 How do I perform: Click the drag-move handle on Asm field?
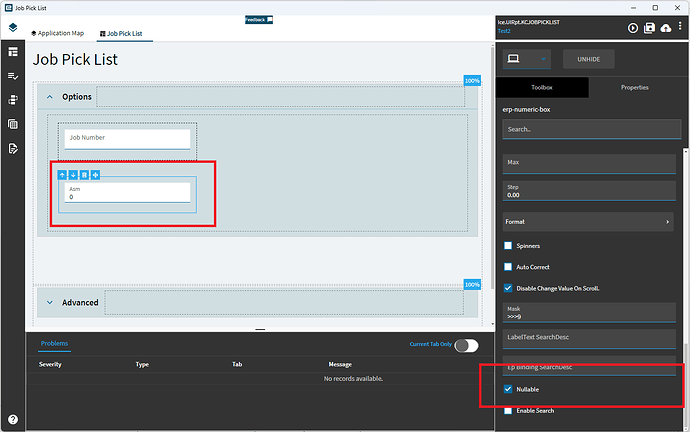(x=95, y=175)
